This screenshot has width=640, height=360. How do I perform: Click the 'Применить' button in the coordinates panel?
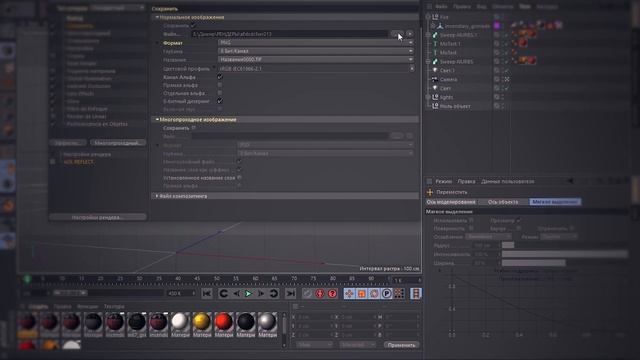coord(401,345)
